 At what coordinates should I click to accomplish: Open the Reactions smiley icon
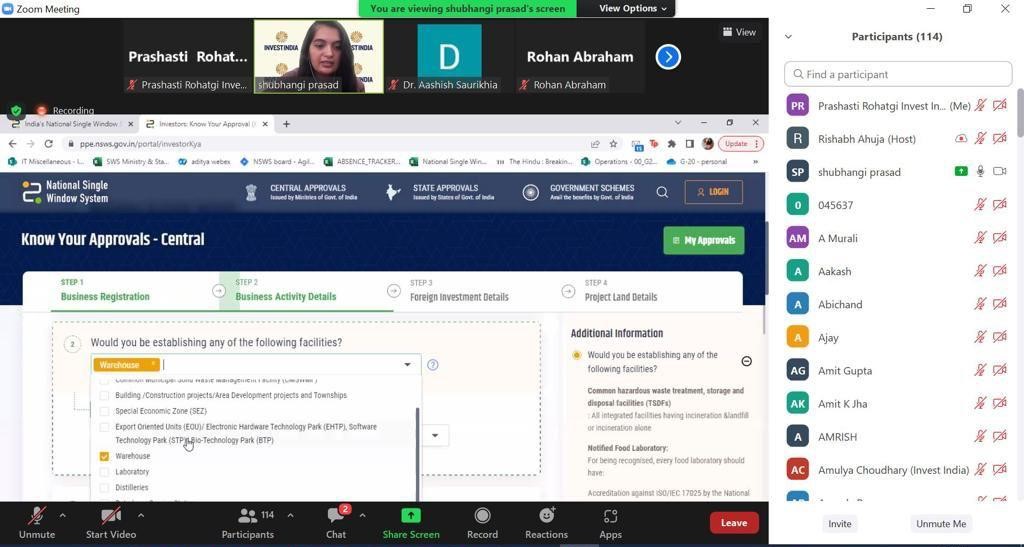tap(547, 516)
